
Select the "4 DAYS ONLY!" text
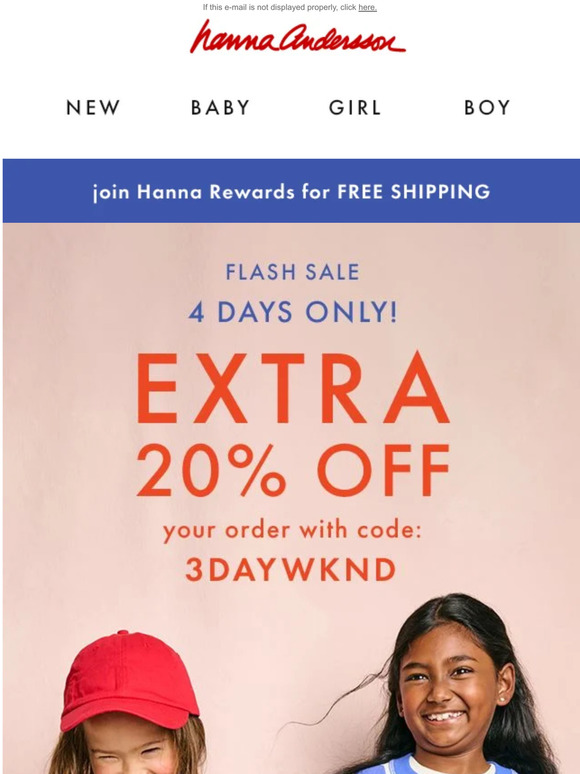(293, 312)
